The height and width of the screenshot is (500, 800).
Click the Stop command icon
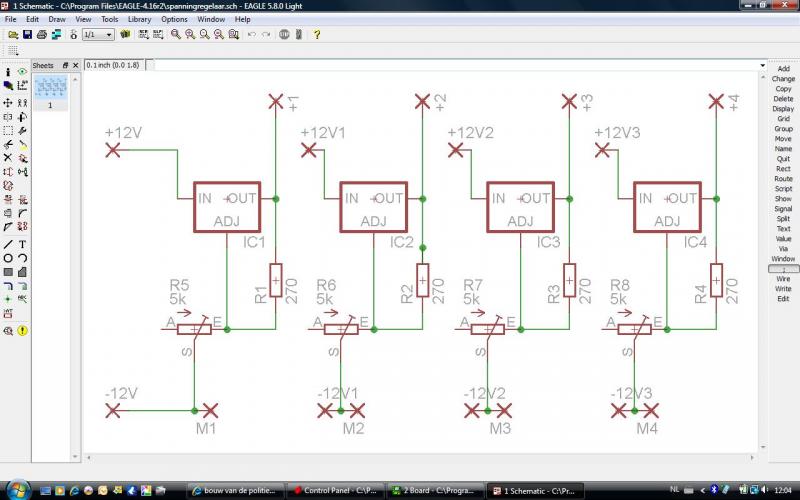(284, 34)
